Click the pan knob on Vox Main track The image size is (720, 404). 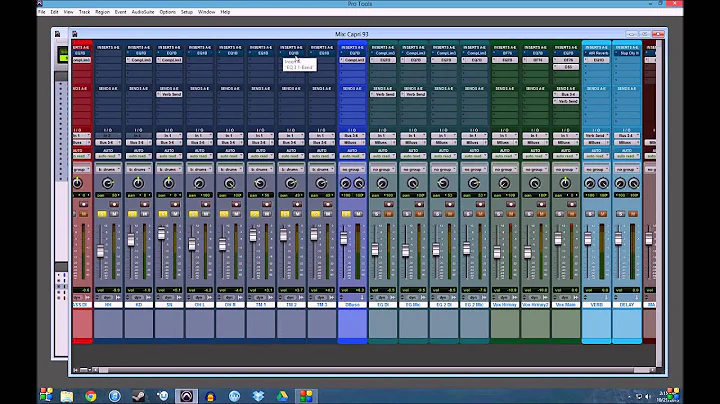[565, 184]
